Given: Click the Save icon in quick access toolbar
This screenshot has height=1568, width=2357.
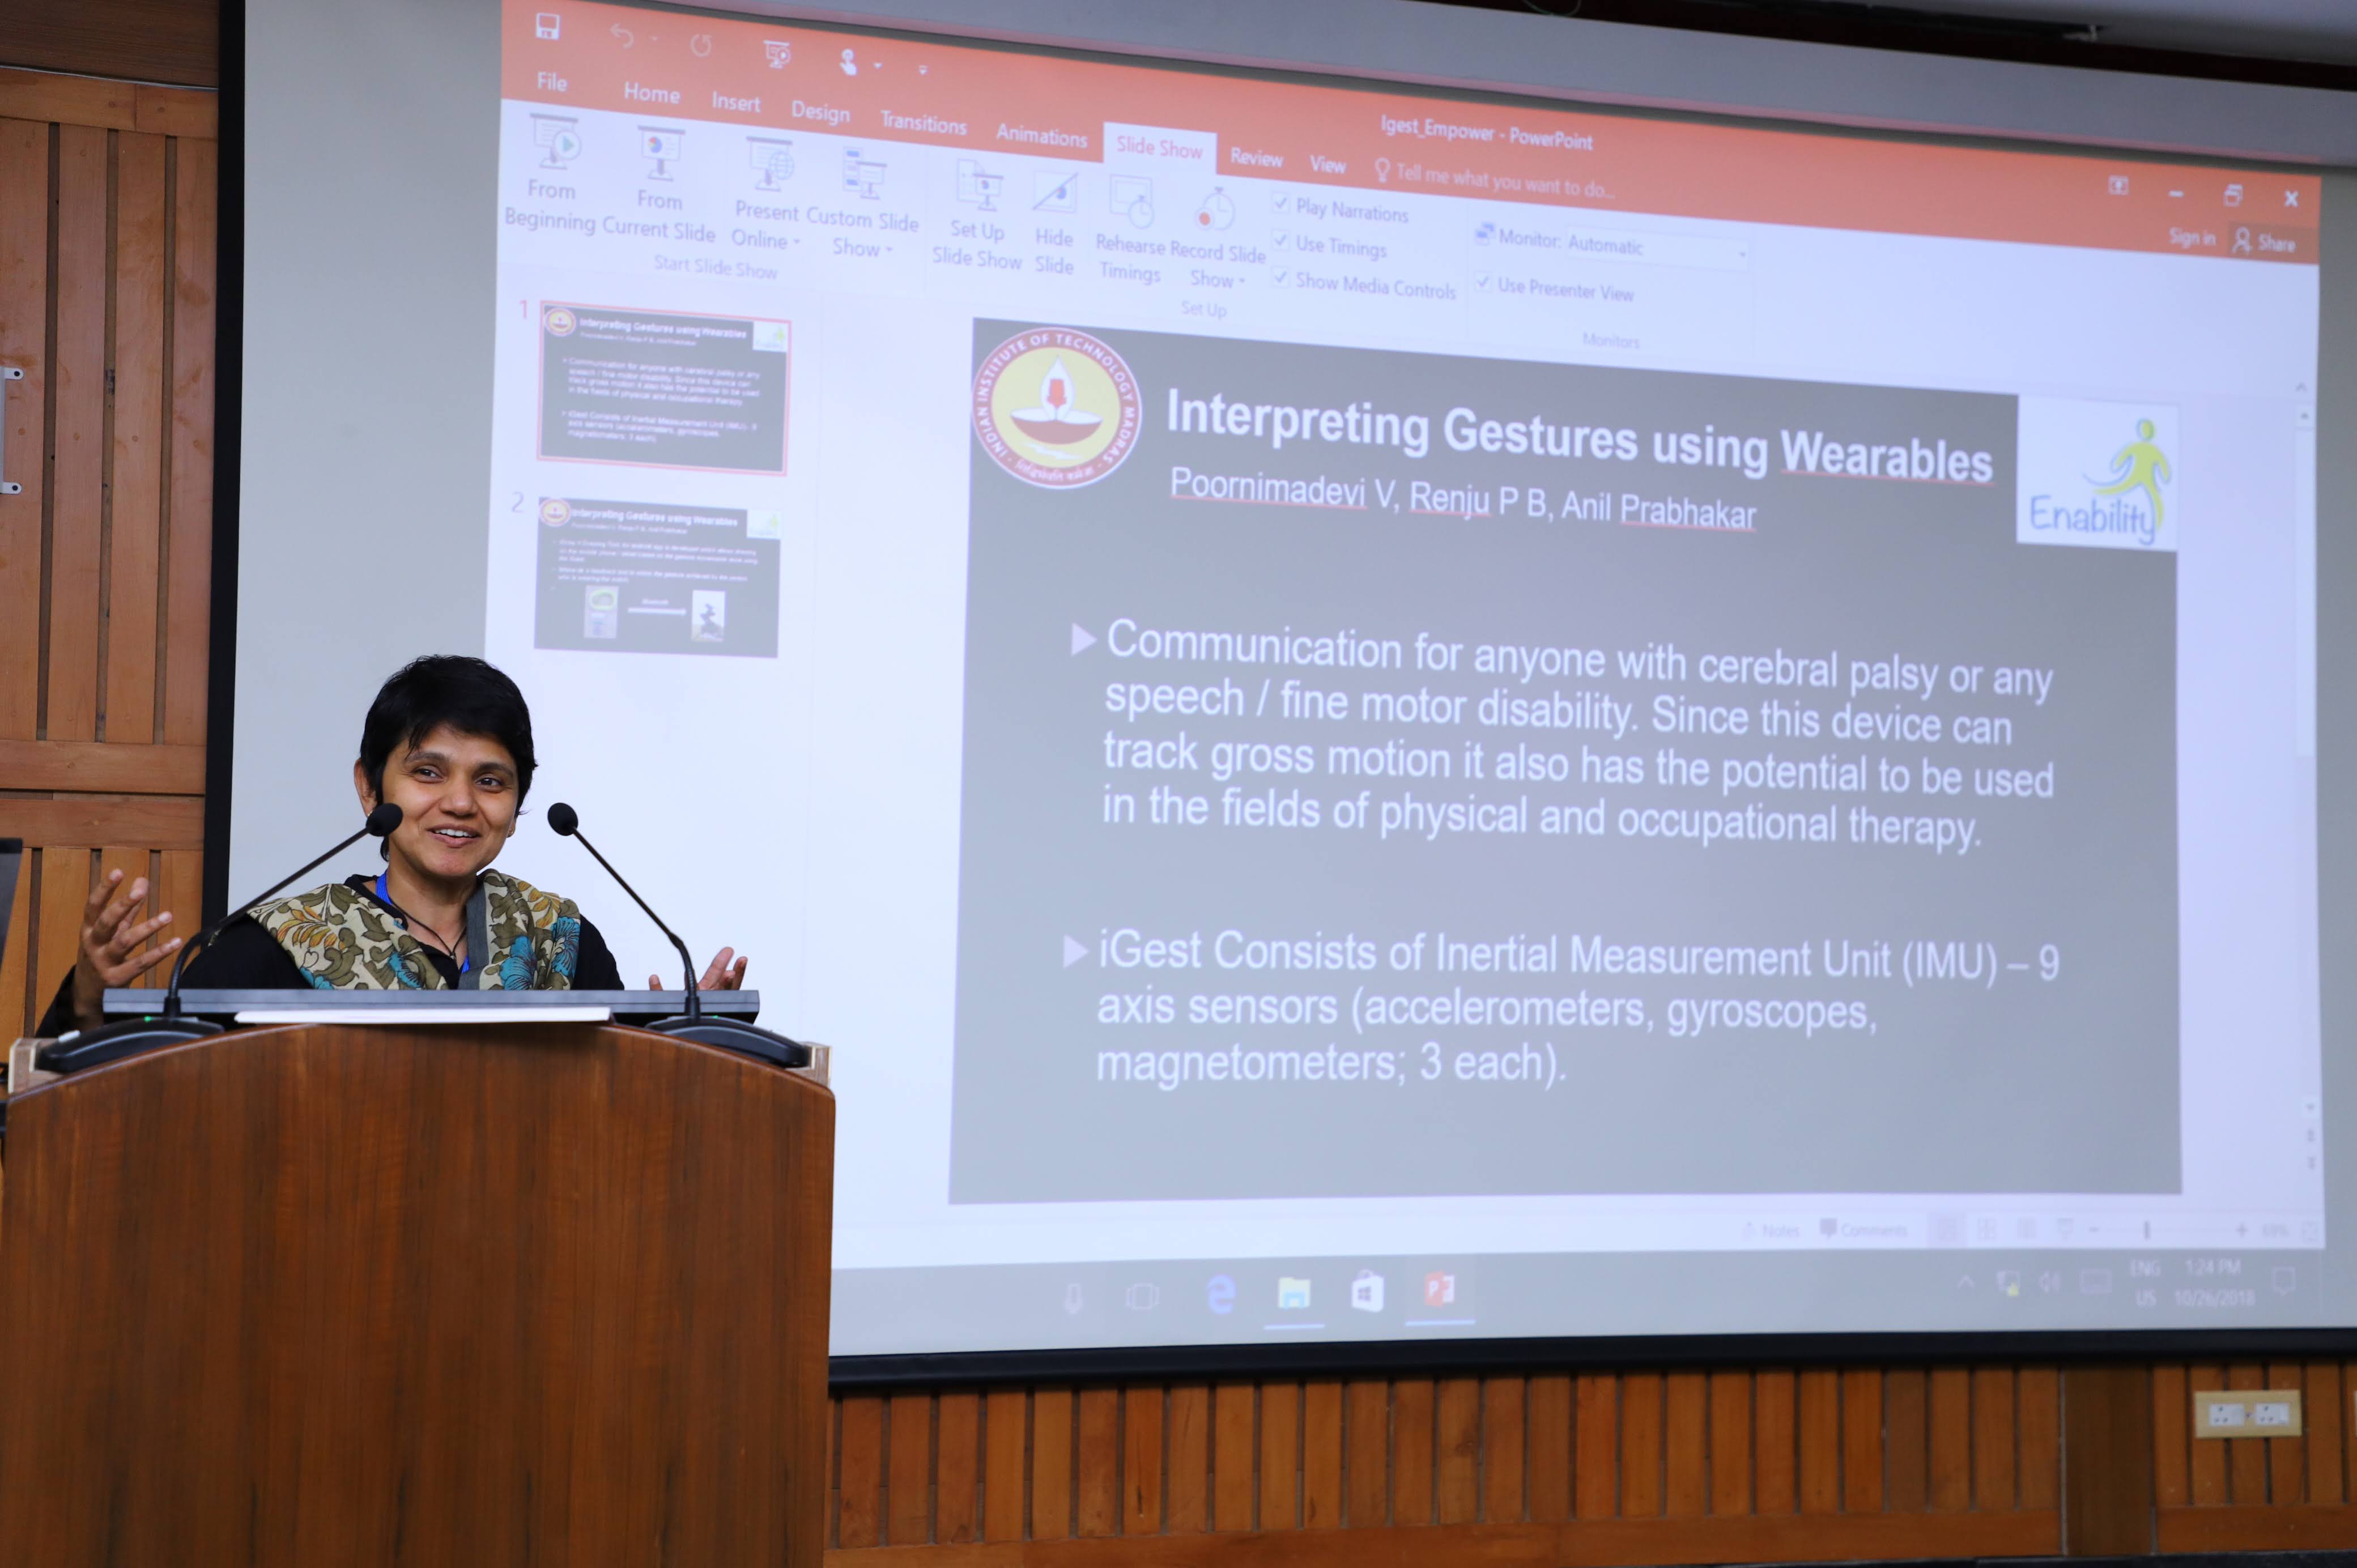Looking at the screenshot, I should click(547, 27).
